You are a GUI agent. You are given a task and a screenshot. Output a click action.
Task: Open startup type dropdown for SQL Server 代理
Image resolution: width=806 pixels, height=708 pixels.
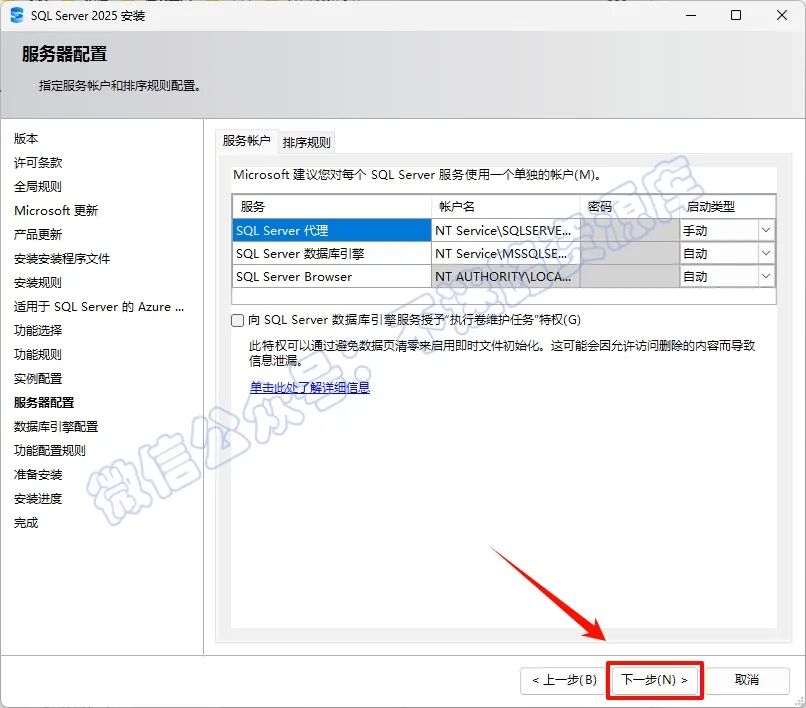click(x=765, y=230)
